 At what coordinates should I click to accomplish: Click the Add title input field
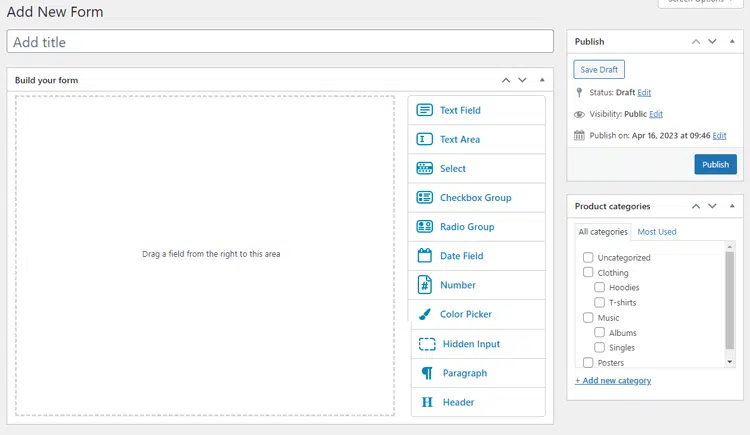click(280, 42)
